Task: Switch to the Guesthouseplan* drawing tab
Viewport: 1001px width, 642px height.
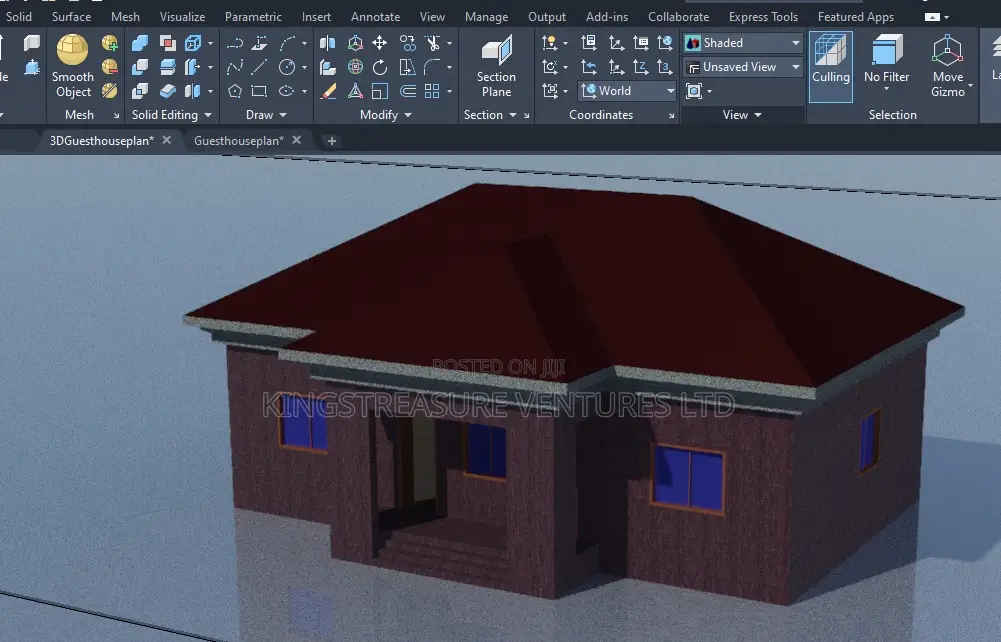Action: click(239, 141)
